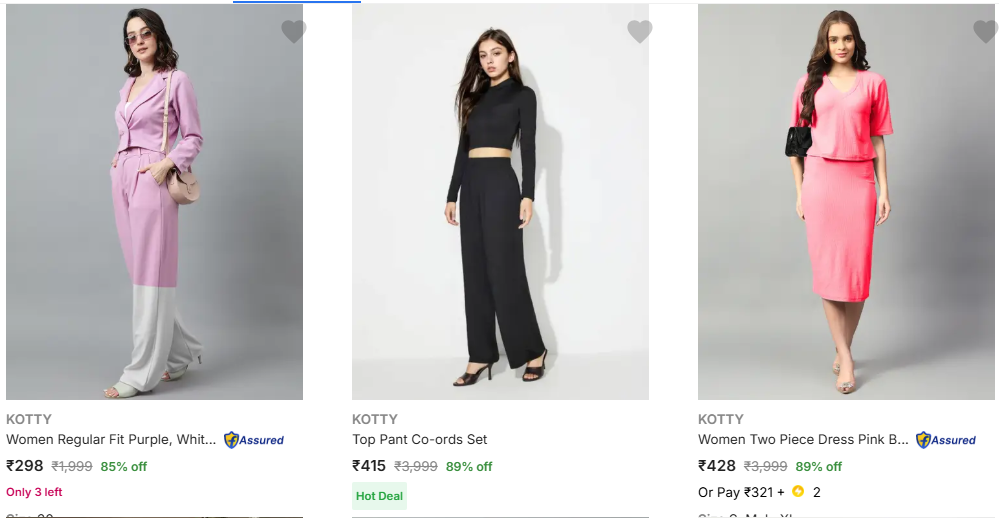This screenshot has height=518, width=999.
Task: Add the pink two piece dress to wishlist
Action: click(x=985, y=32)
